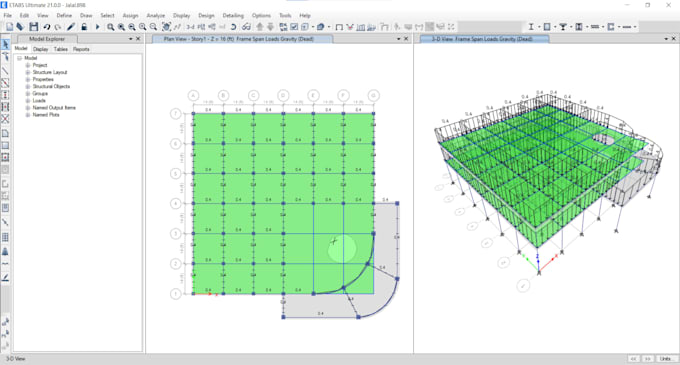Expand the Project tree node
680x365 pixels.
point(28,65)
